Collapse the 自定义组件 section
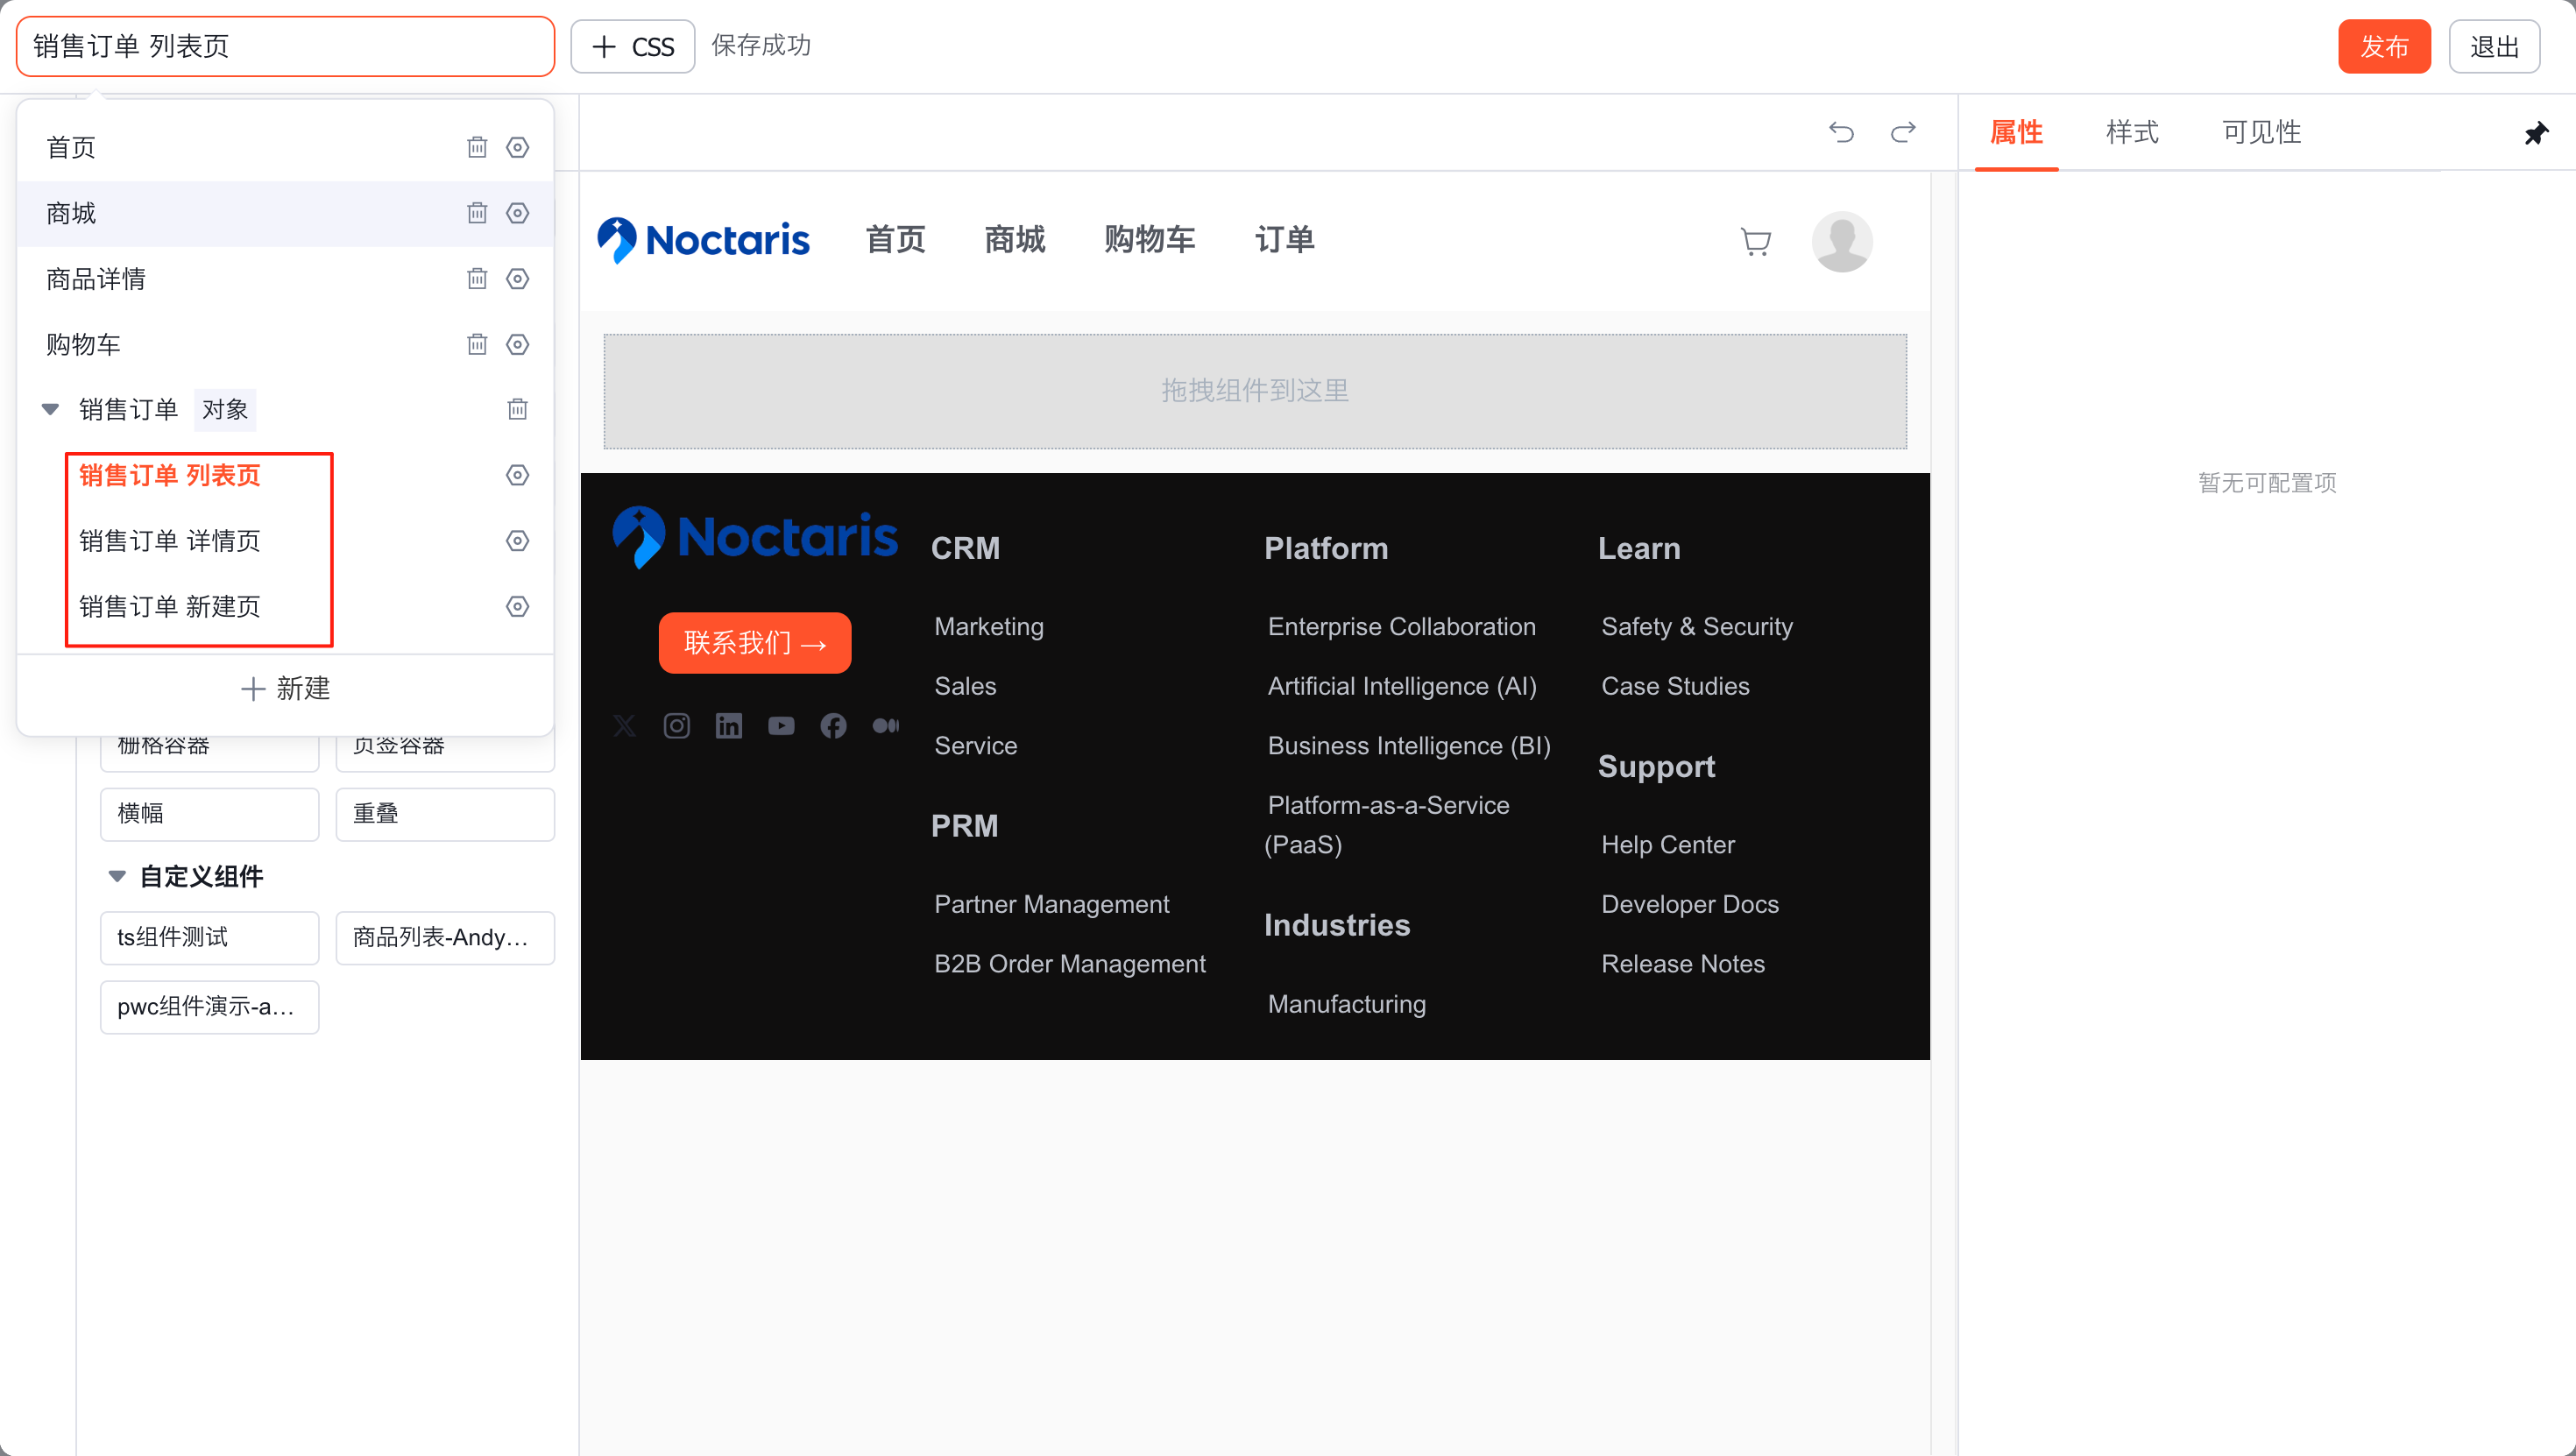 pos(117,876)
